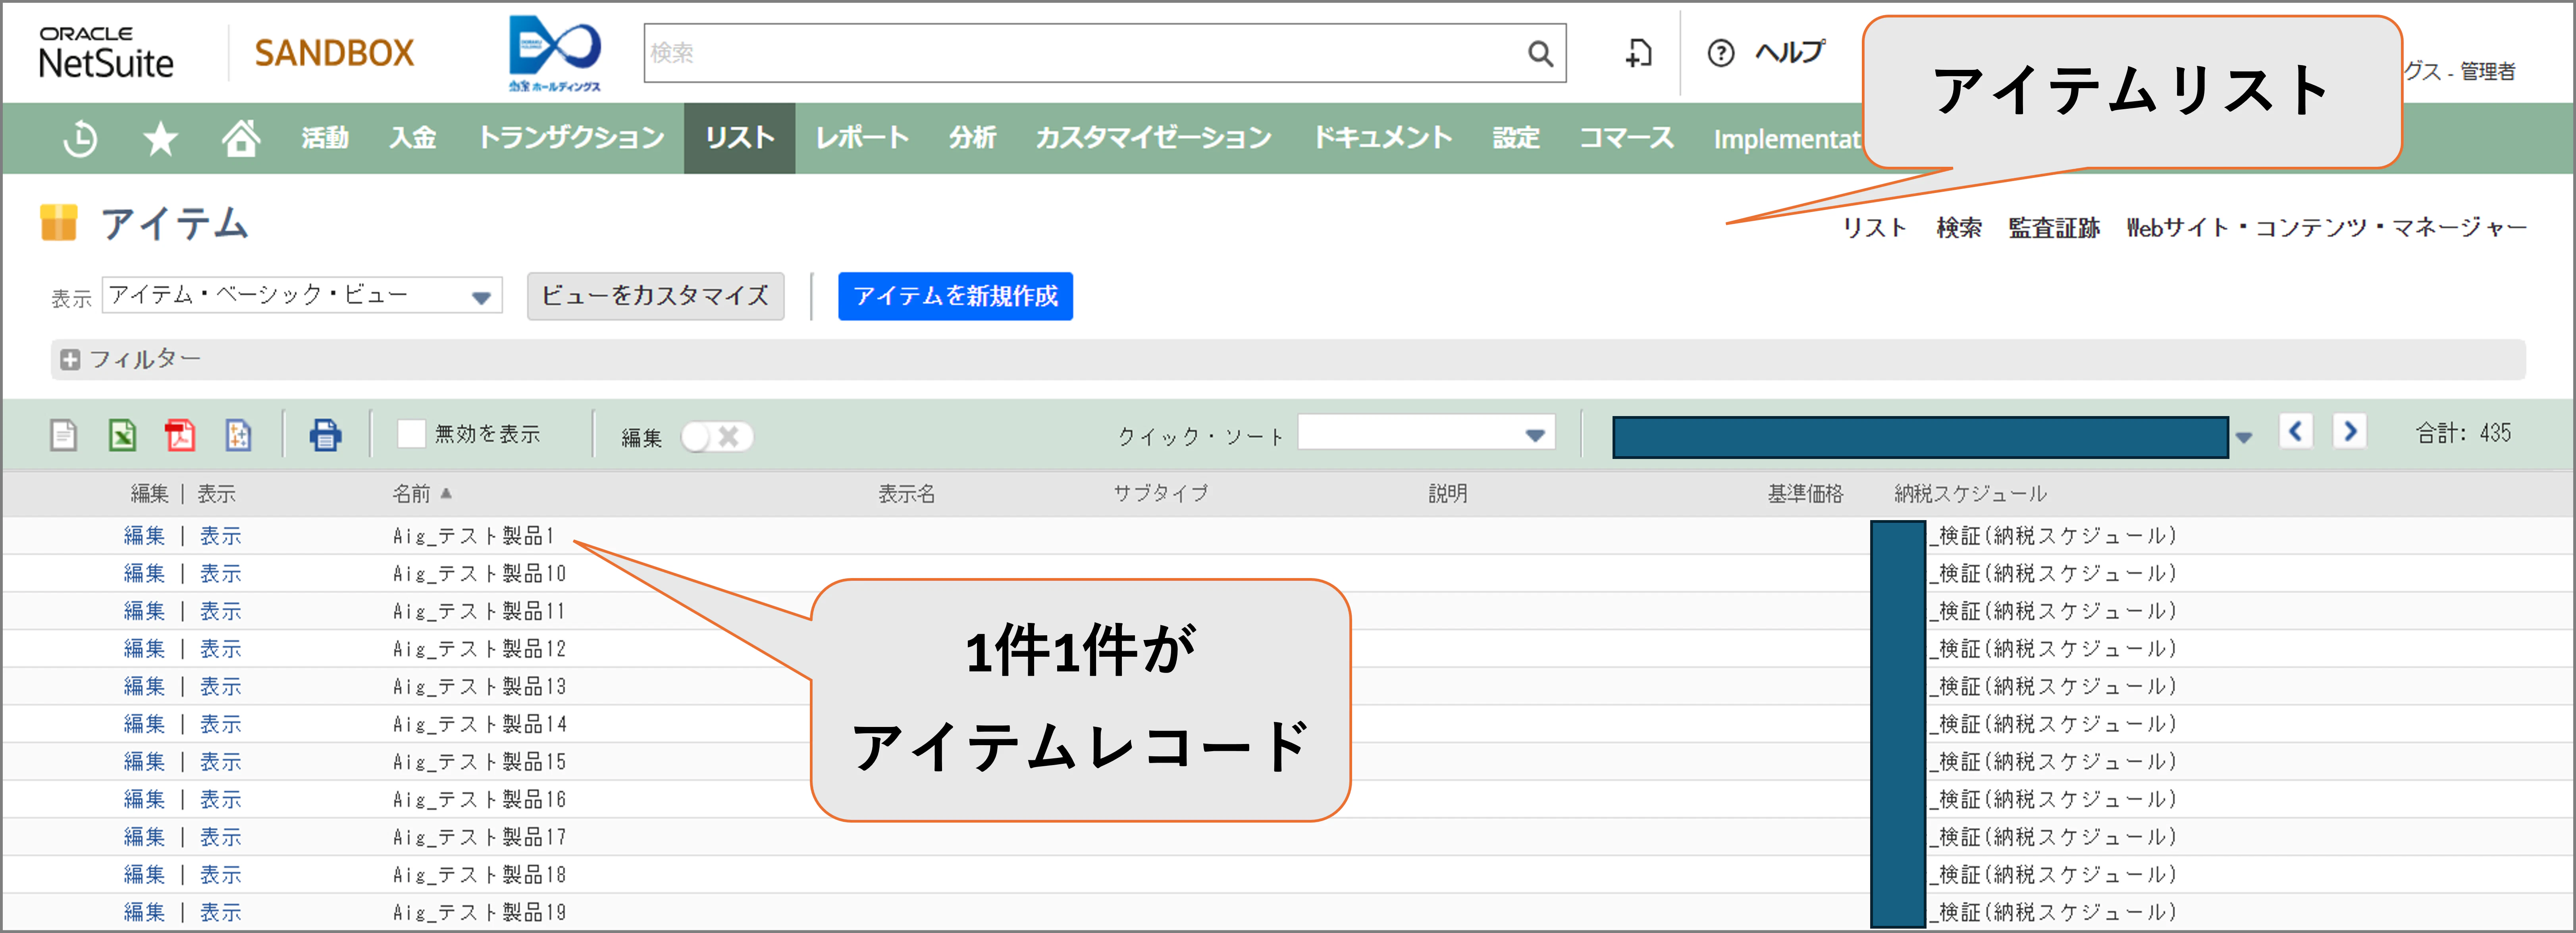Select the Aig_テスト製品19 name cell
The image size is (2576, 933).
pos(480,912)
